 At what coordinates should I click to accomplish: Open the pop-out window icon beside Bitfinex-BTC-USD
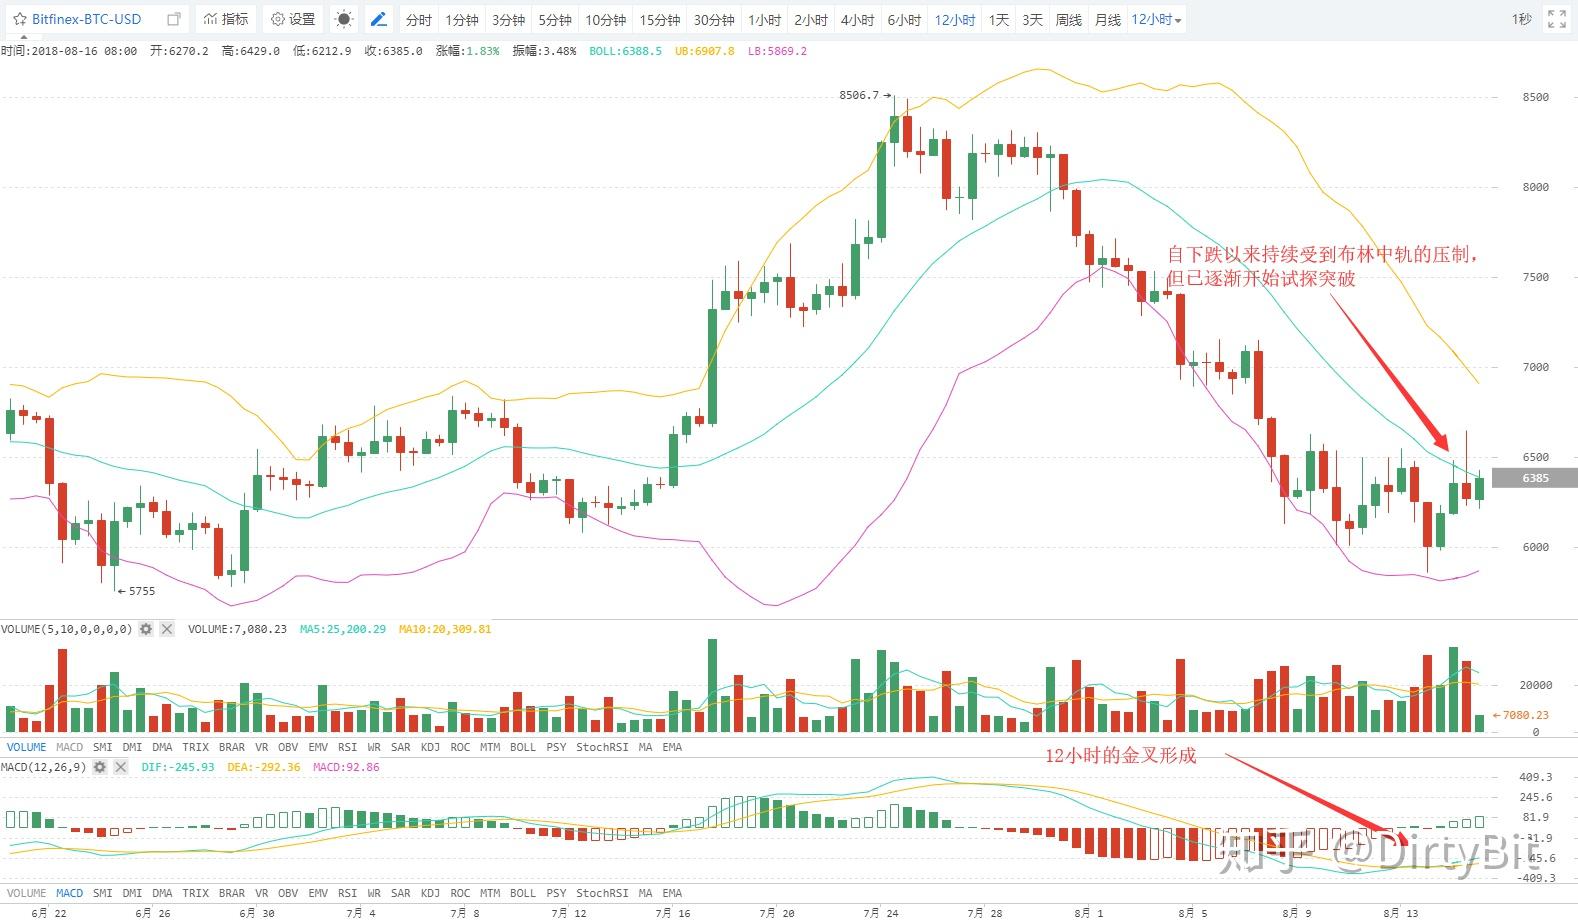pos(174,19)
